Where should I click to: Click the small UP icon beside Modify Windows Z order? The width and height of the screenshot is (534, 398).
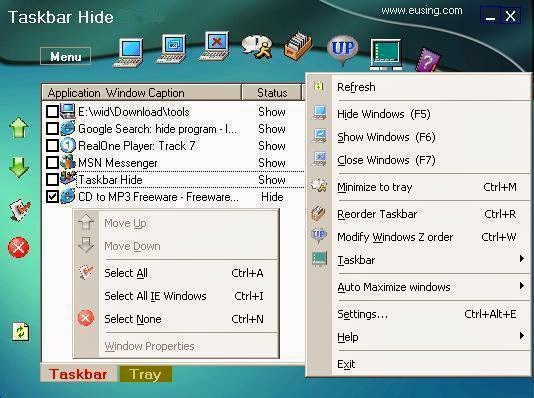[x=319, y=235]
